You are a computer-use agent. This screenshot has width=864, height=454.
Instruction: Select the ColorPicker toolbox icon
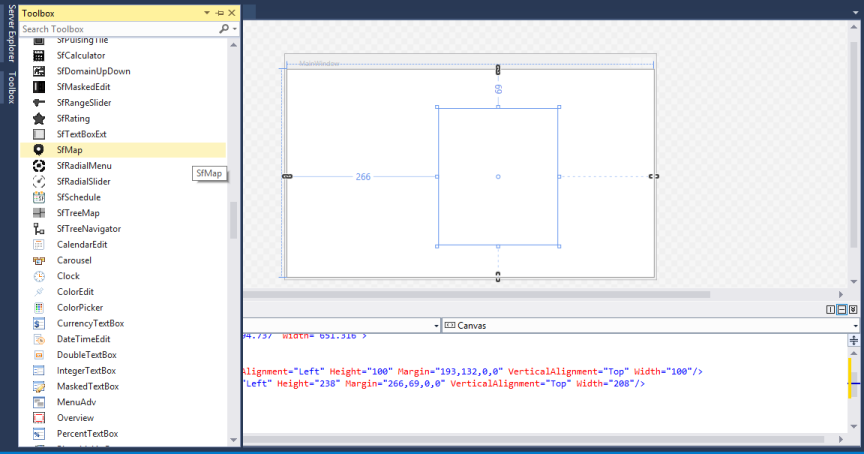click(x=39, y=307)
